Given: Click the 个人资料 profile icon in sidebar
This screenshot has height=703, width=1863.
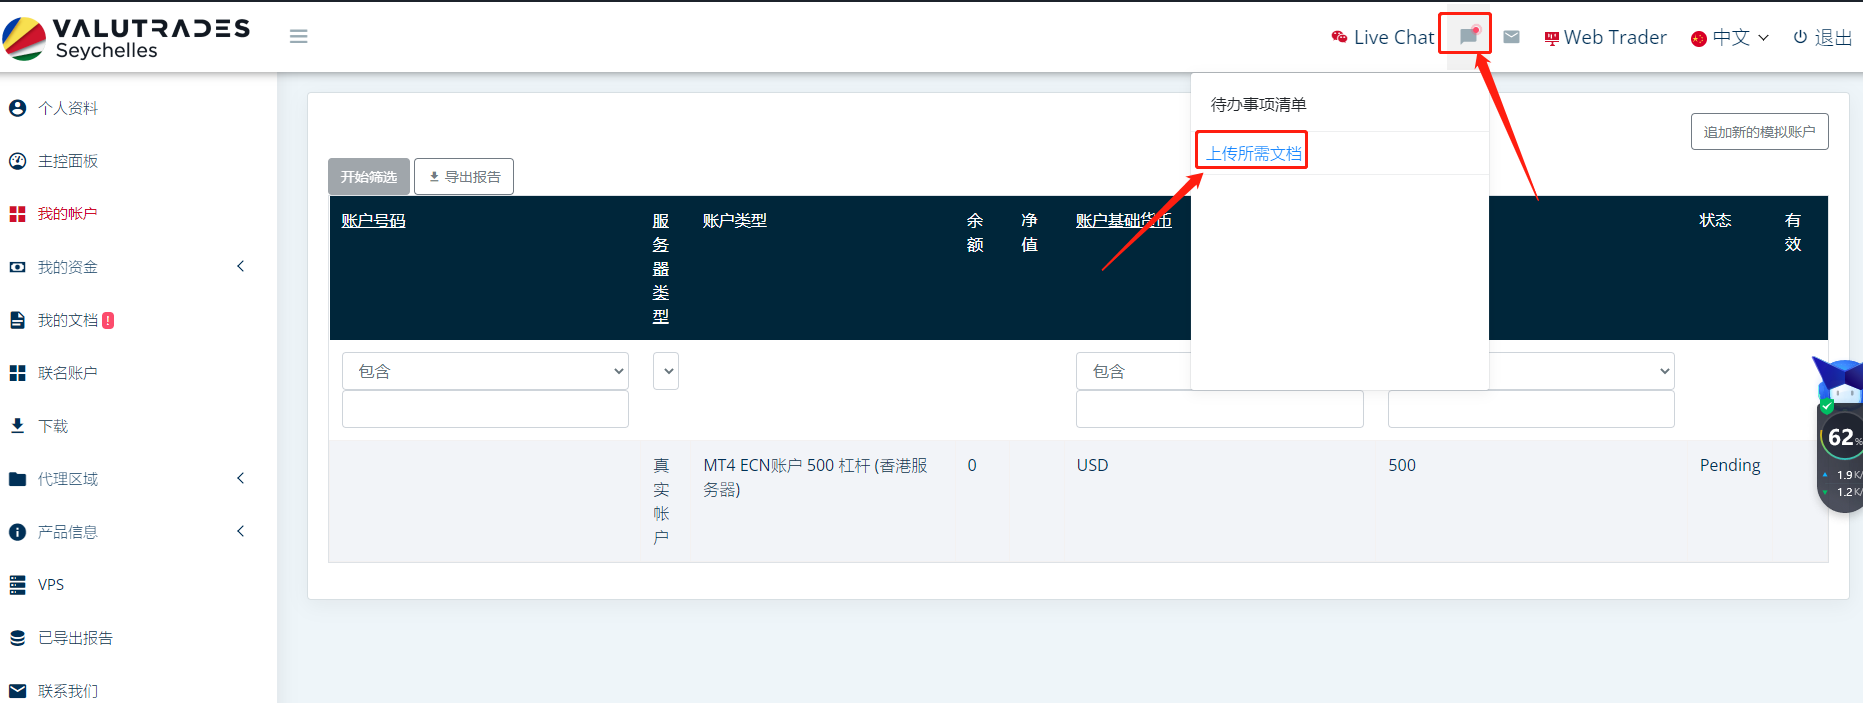Looking at the screenshot, I should click(x=17, y=108).
